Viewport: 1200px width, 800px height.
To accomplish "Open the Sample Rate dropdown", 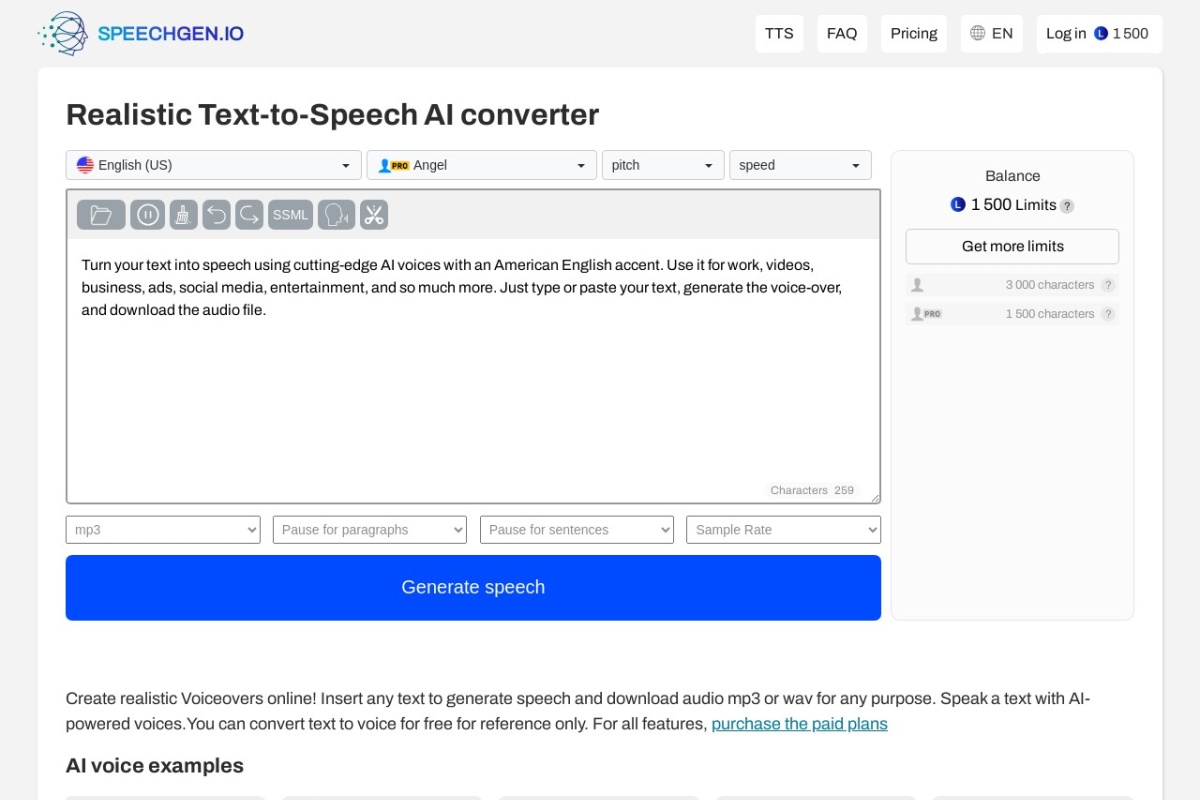I will pos(783,529).
